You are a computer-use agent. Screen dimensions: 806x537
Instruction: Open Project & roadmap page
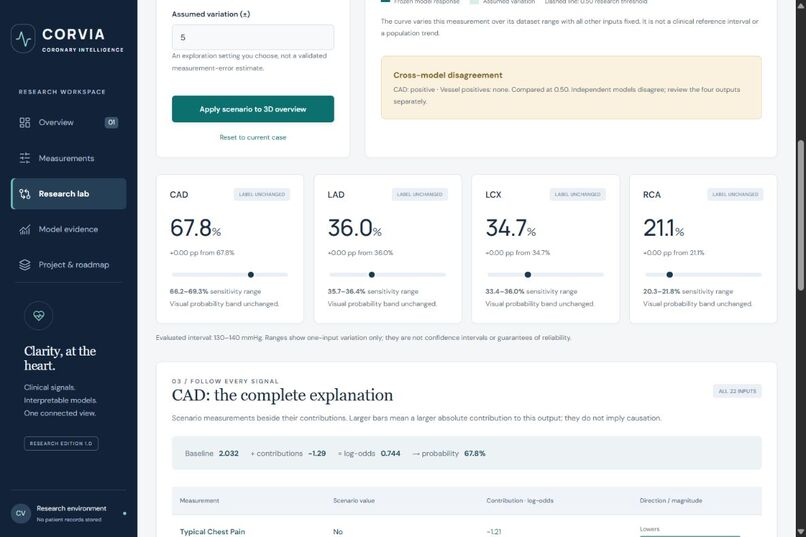click(68, 265)
